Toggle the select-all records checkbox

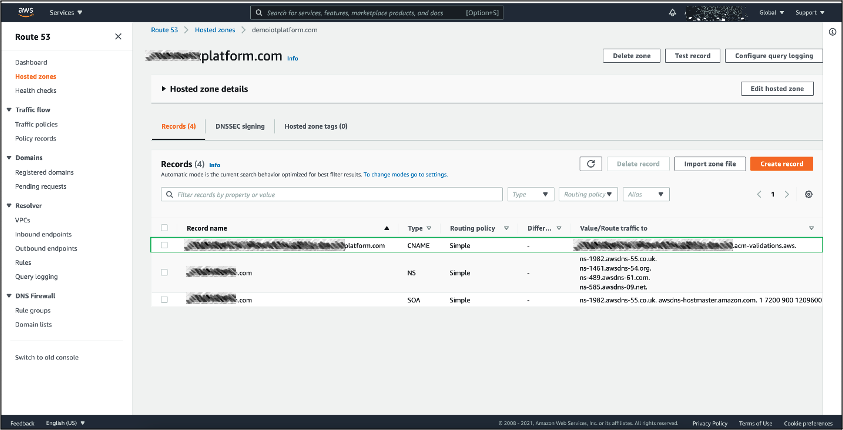pyautogui.click(x=165, y=228)
